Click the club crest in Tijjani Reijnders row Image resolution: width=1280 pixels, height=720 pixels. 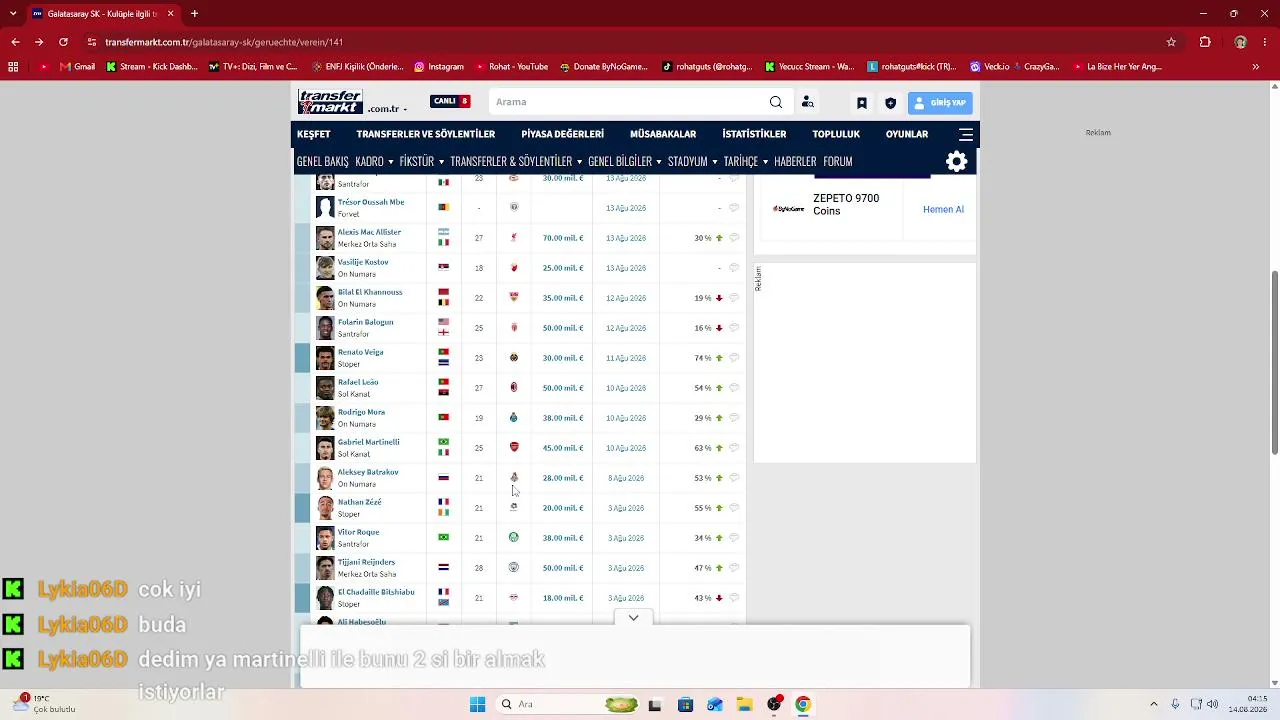(x=514, y=568)
